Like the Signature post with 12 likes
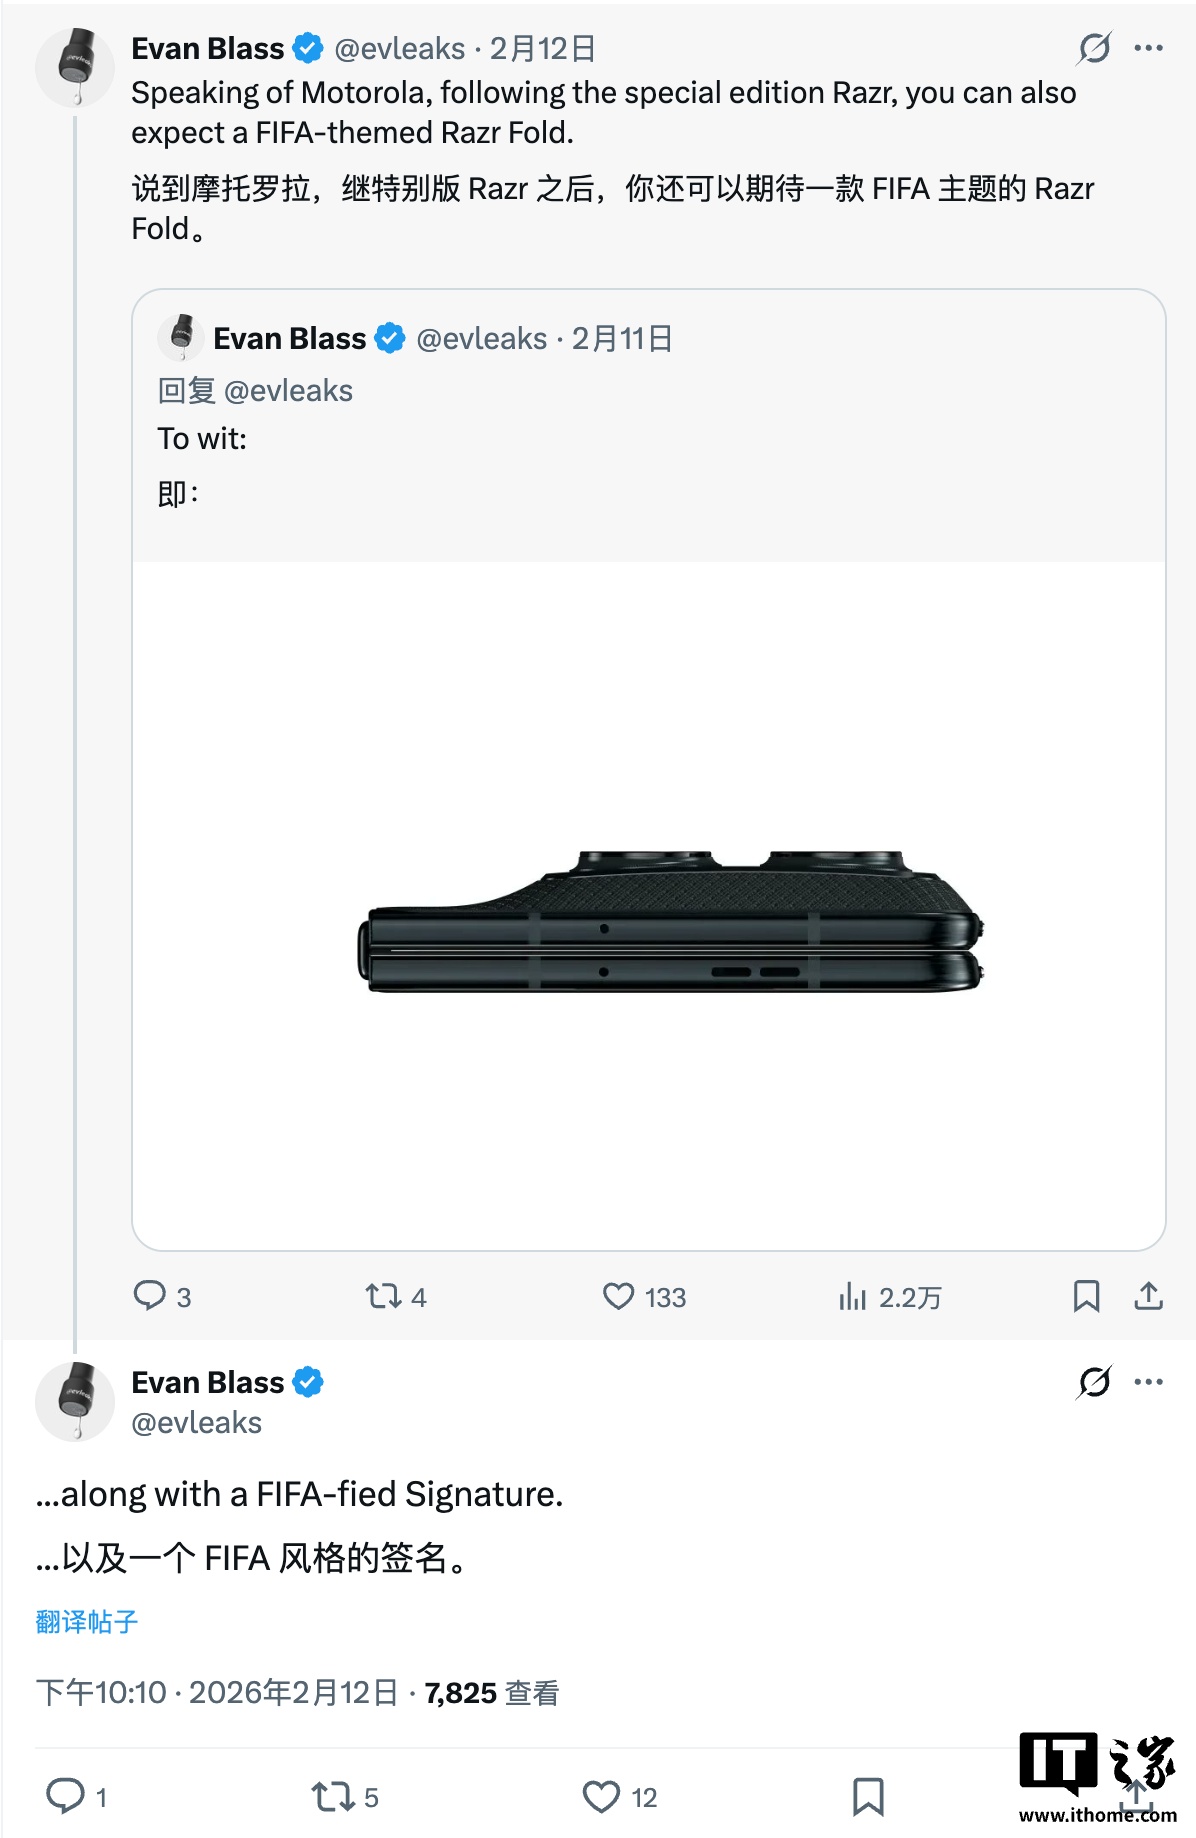 click(601, 1796)
